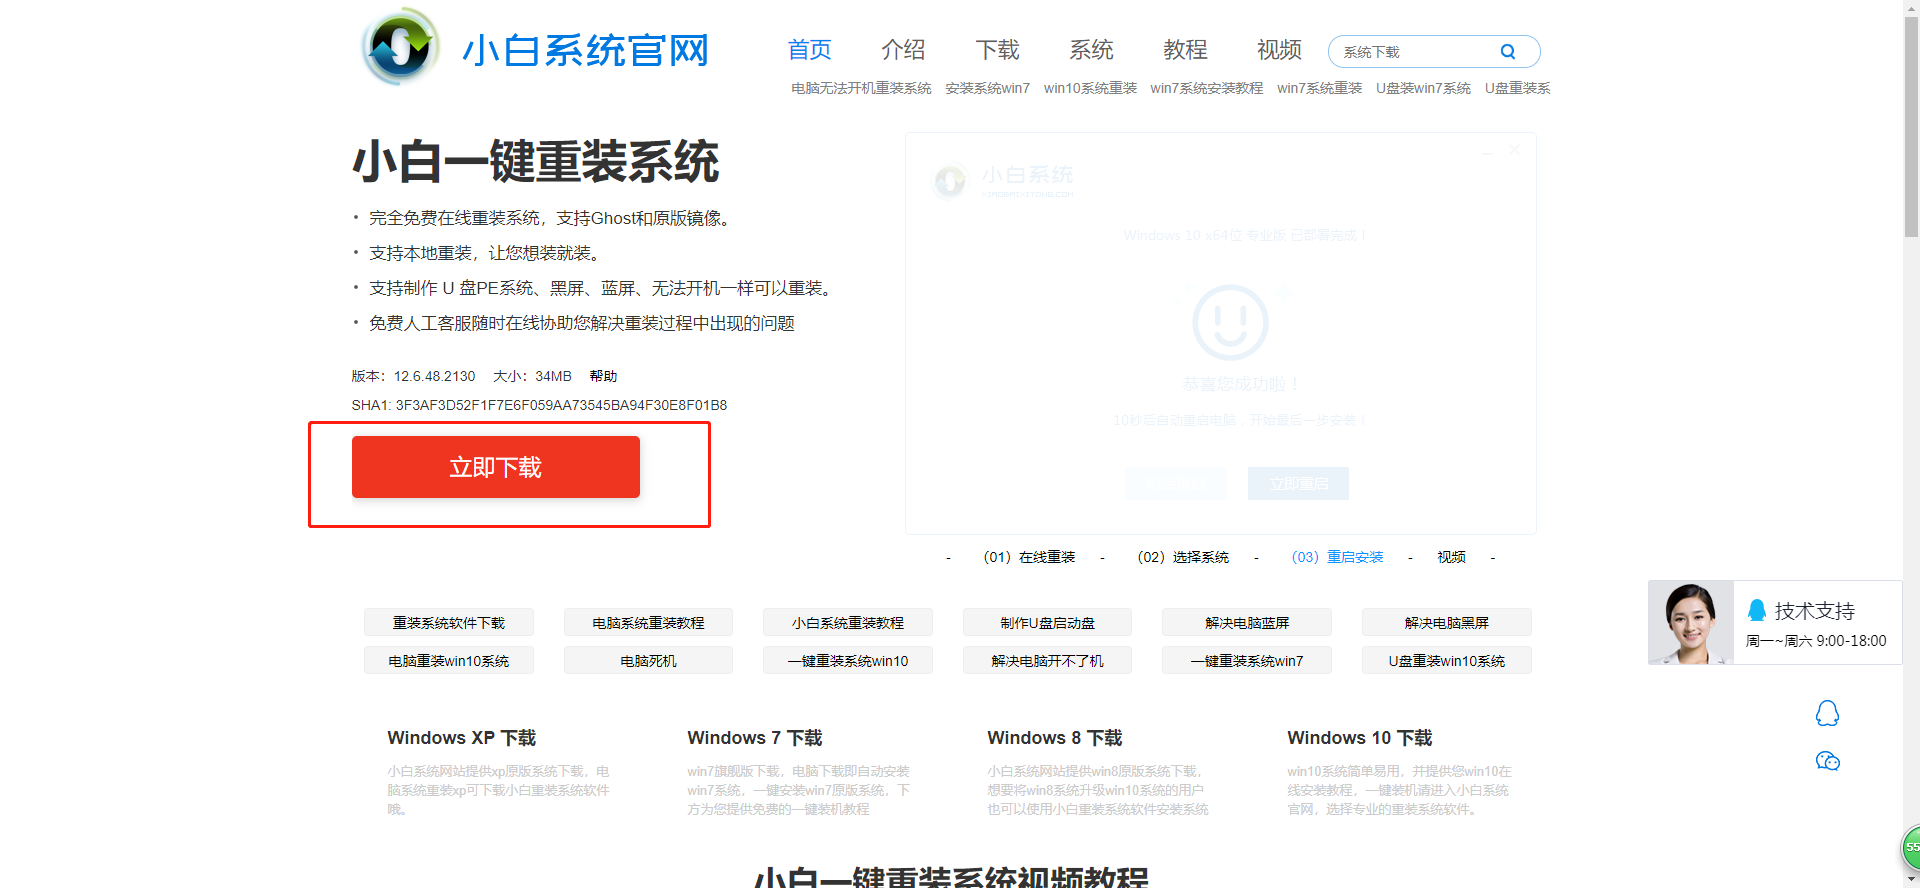Click the search magnifier icon

1508,52
